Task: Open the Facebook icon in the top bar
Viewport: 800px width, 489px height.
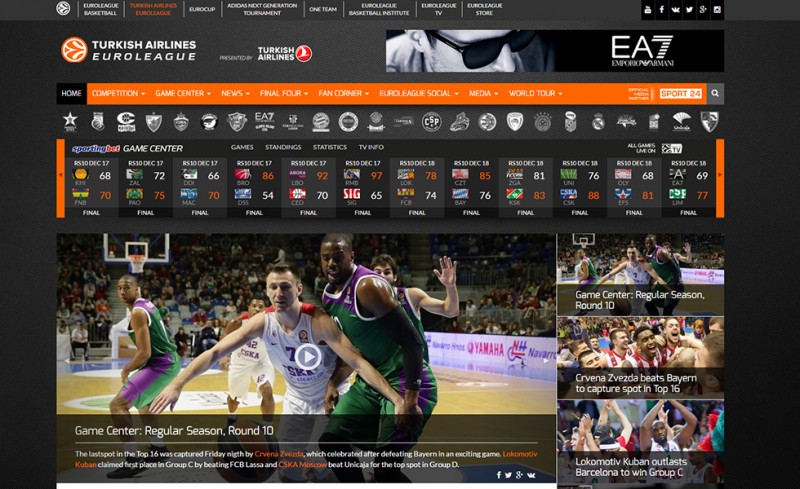Action: 662,10
